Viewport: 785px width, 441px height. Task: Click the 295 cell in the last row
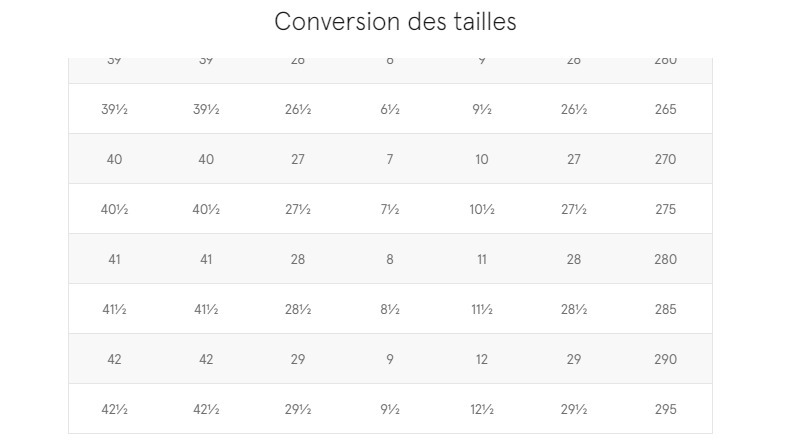[x=665, y=409]
